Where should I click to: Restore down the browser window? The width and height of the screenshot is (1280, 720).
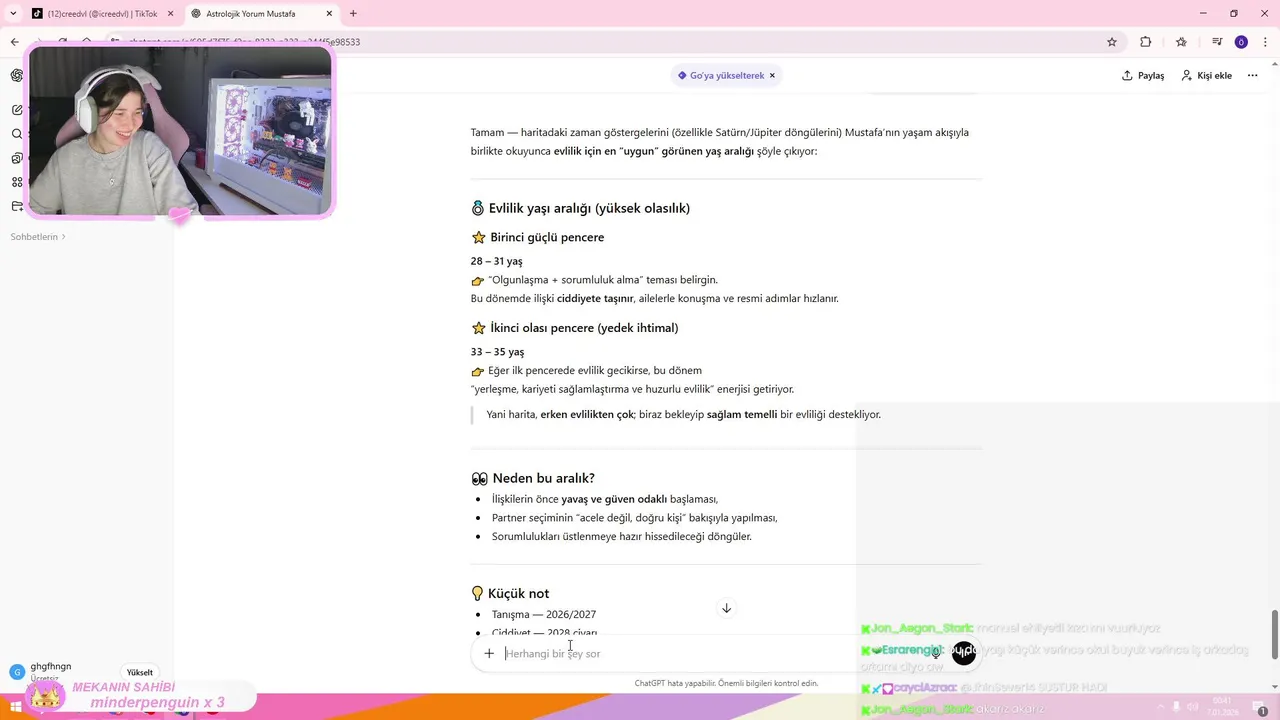tap(1234, 13)
